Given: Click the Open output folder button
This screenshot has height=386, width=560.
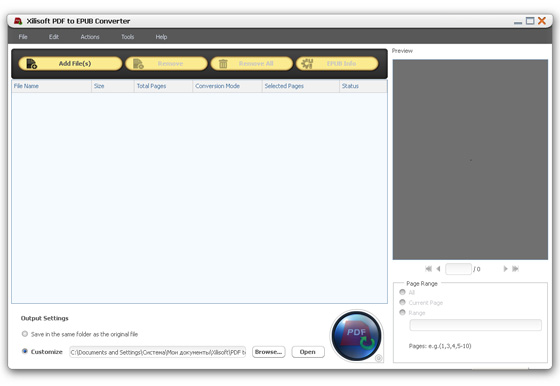Looking at the screenshot, I should 308,352.
